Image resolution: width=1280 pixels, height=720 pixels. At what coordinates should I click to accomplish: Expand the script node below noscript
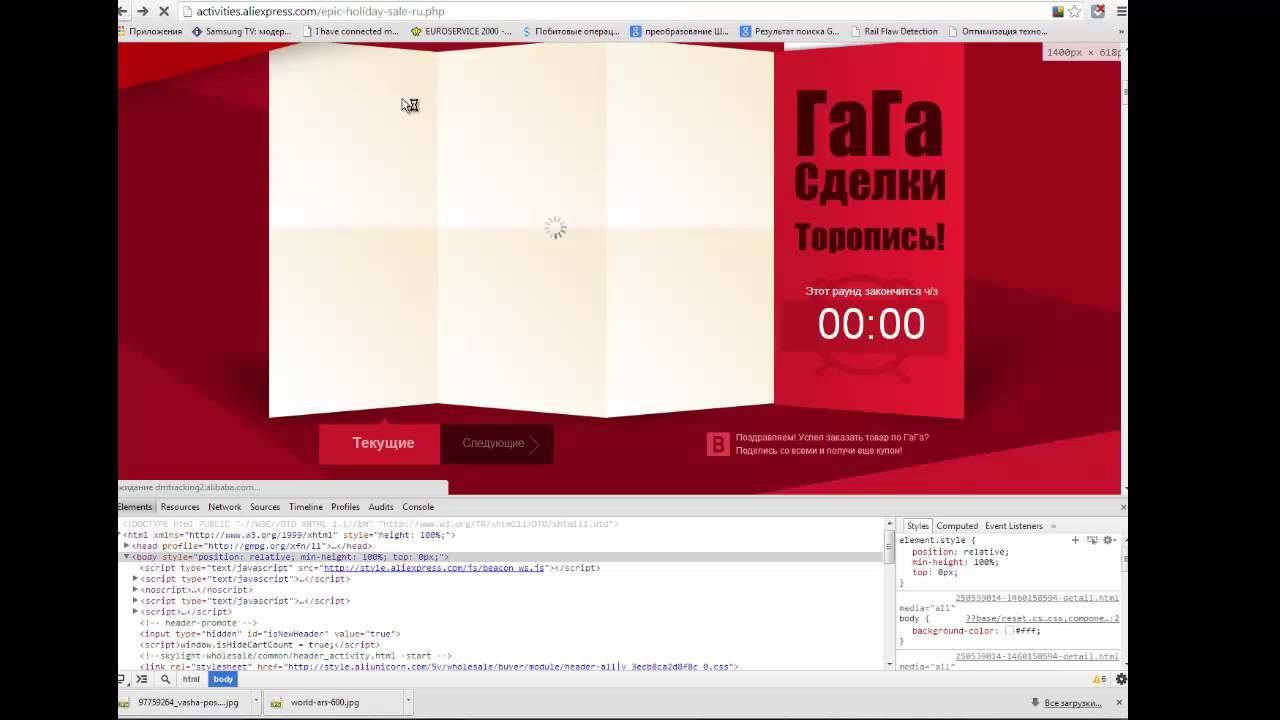pyautogui.click(x=135, y=601)
